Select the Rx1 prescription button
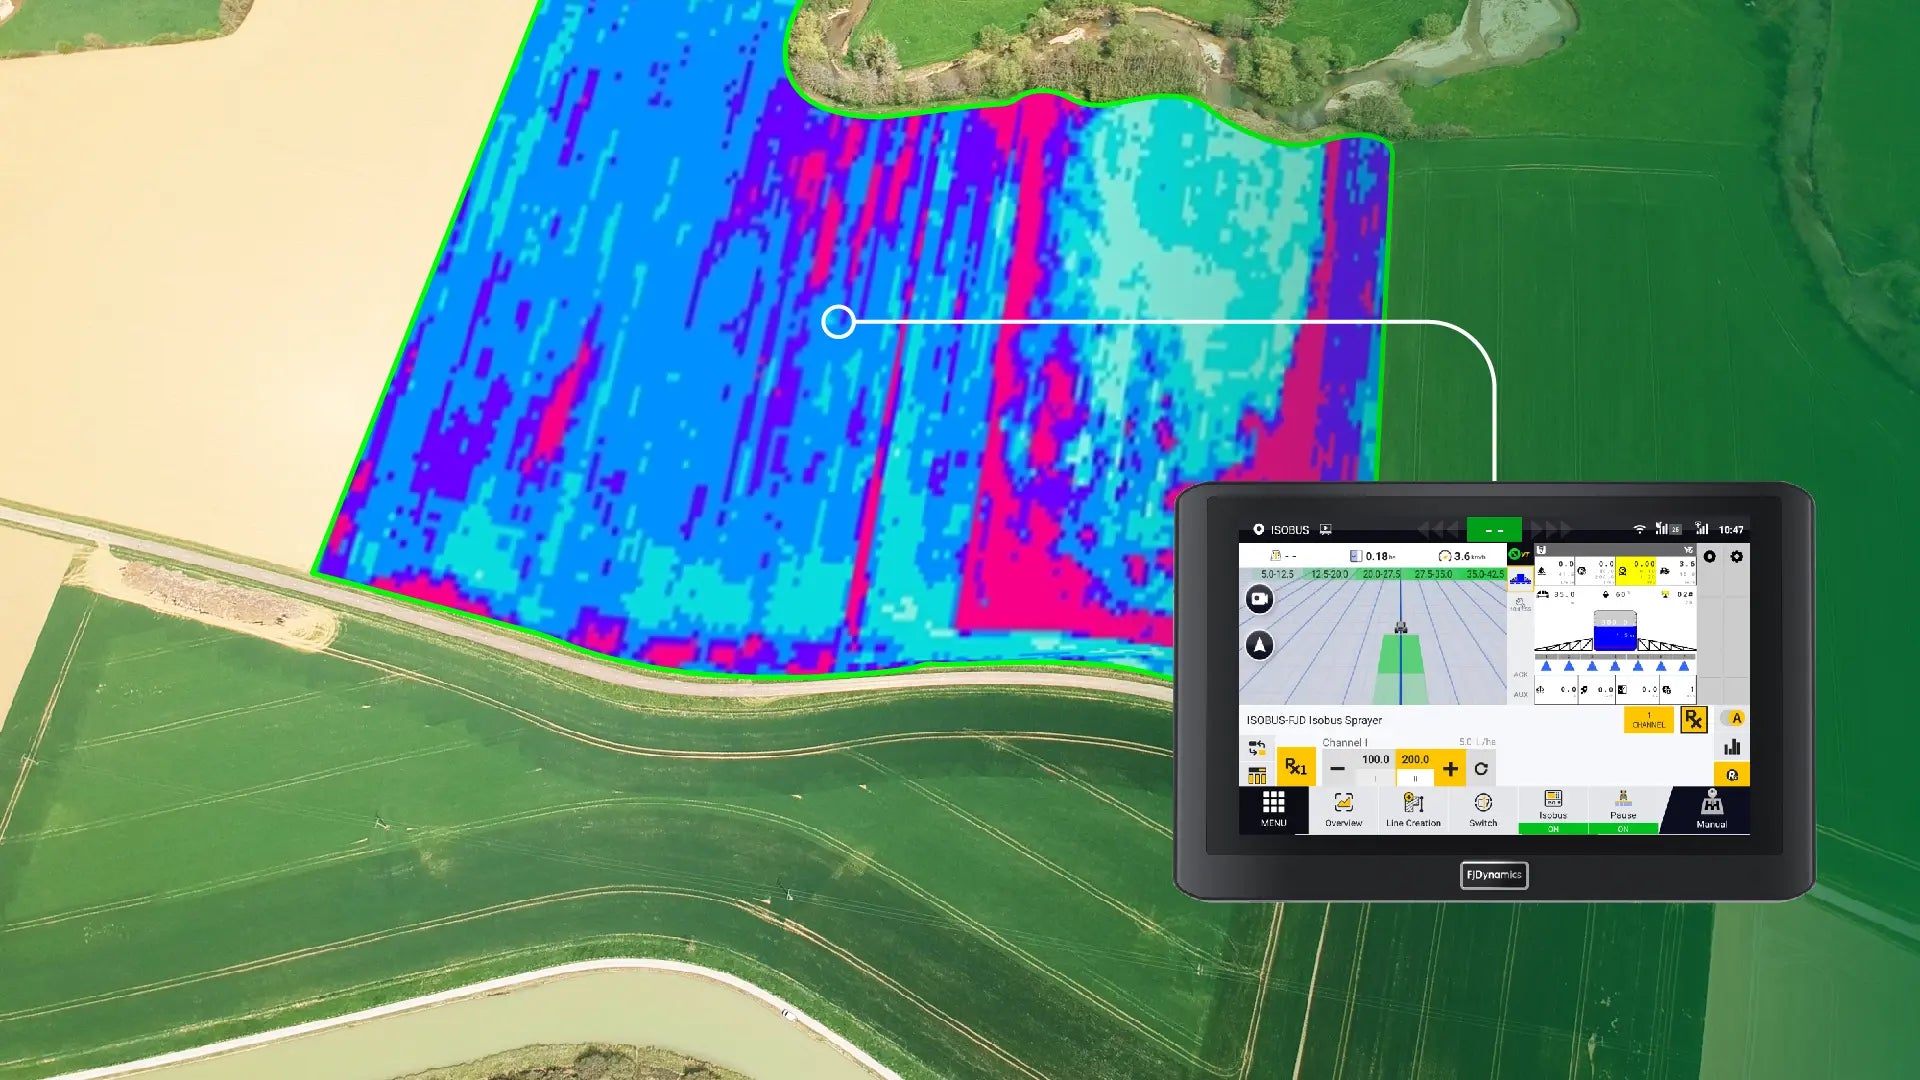This screenshot has height=1080, width=1920. tap(1296, 767)
